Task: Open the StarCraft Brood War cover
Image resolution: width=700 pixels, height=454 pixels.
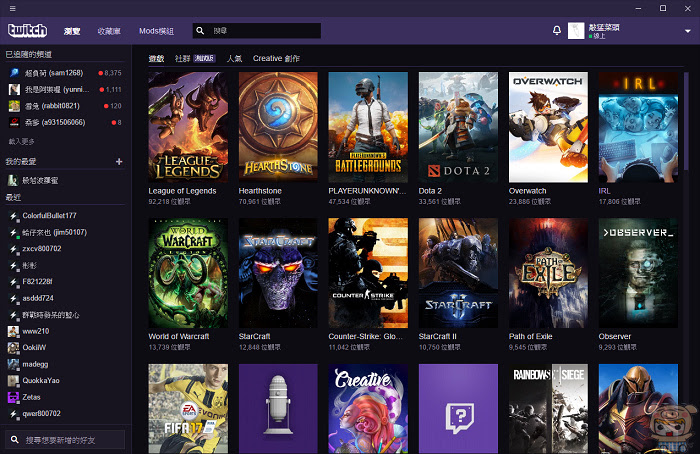Action: click(x=278, y=273)
